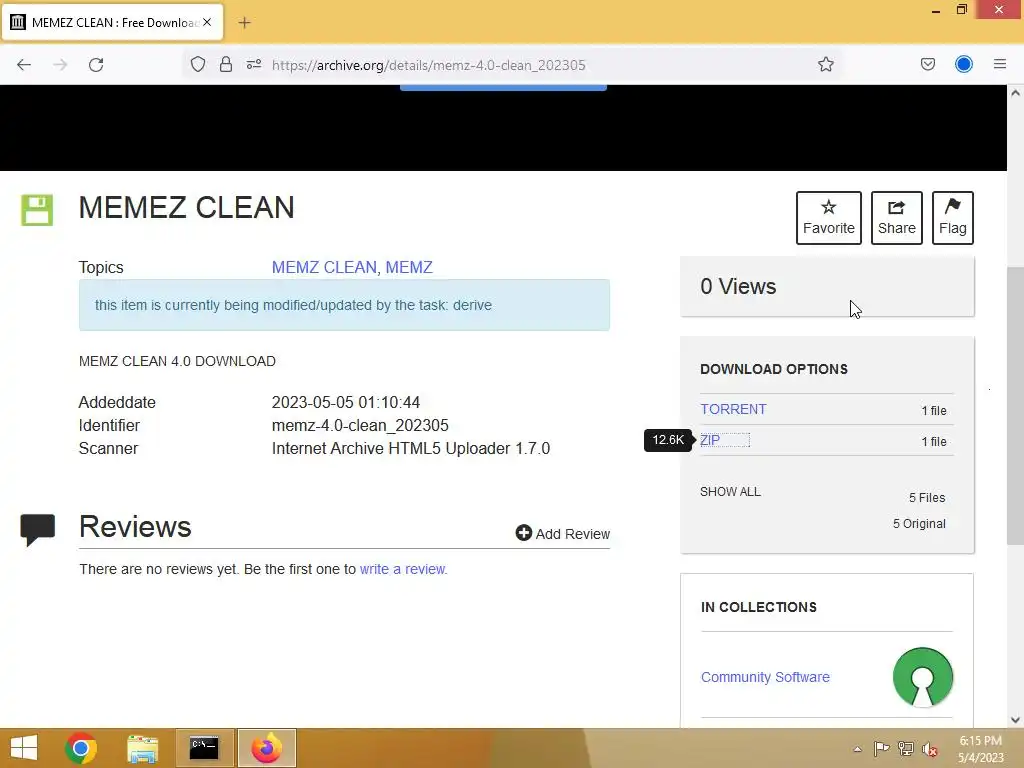The width and height of the screenshot is (1024, 768).
Task: Click the Favorite button
Action: (828, 217)
